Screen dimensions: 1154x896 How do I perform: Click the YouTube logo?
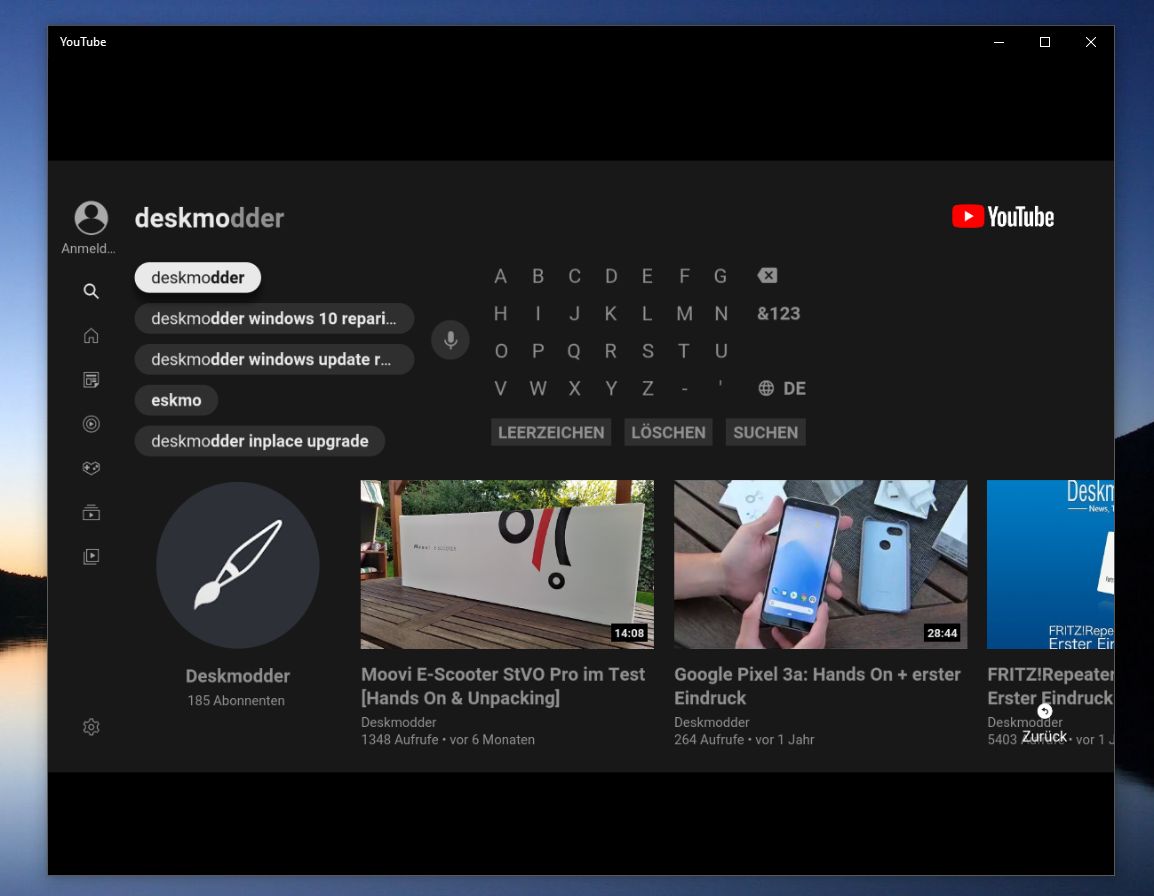pyautogui.click(x=1003, y=216)
